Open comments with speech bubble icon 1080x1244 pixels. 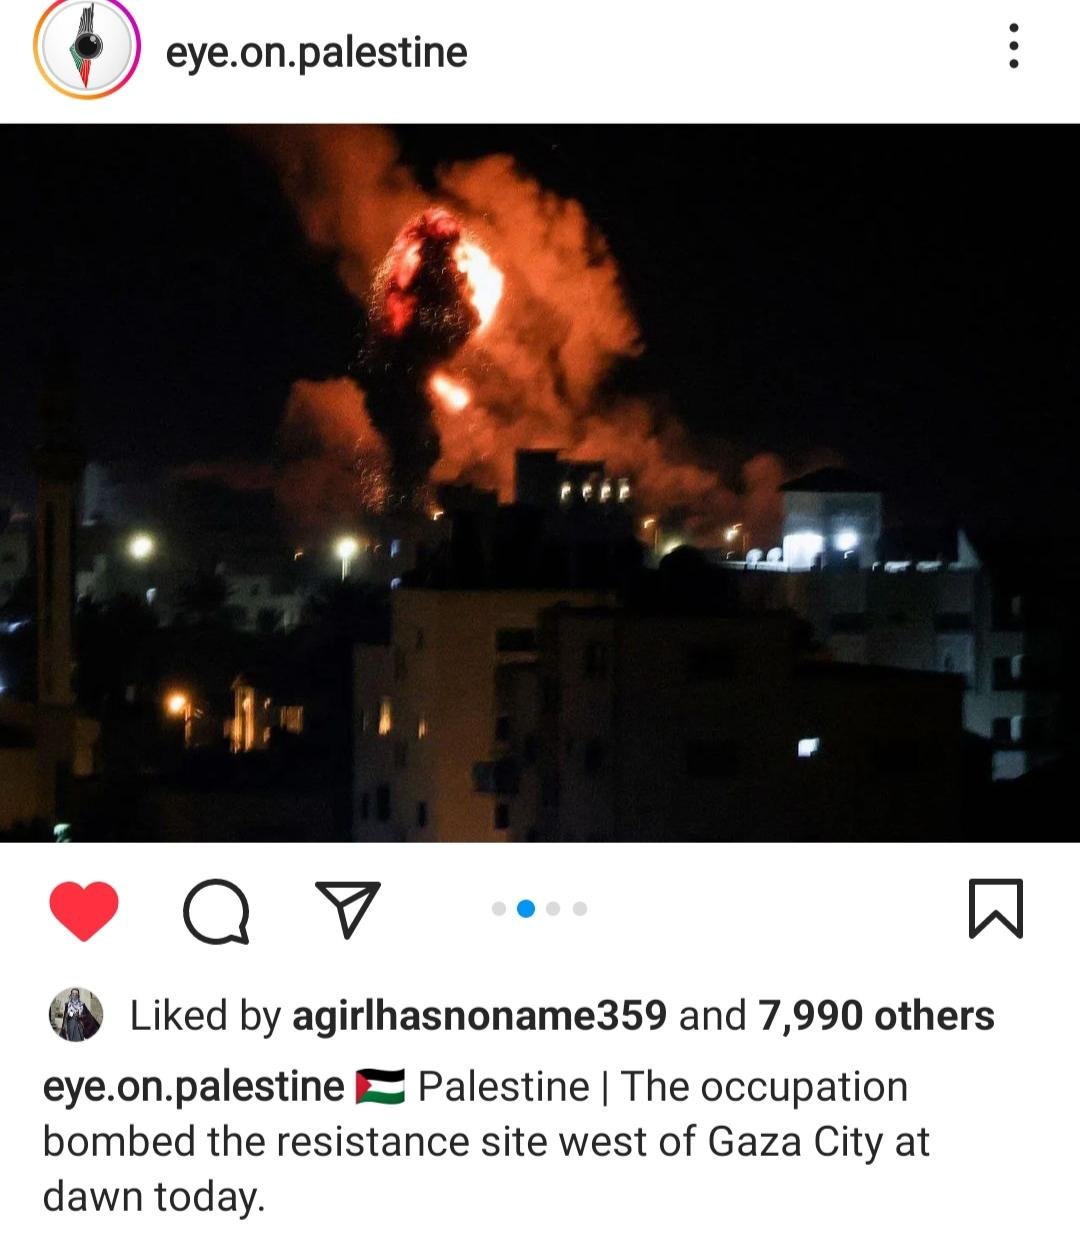216,910
